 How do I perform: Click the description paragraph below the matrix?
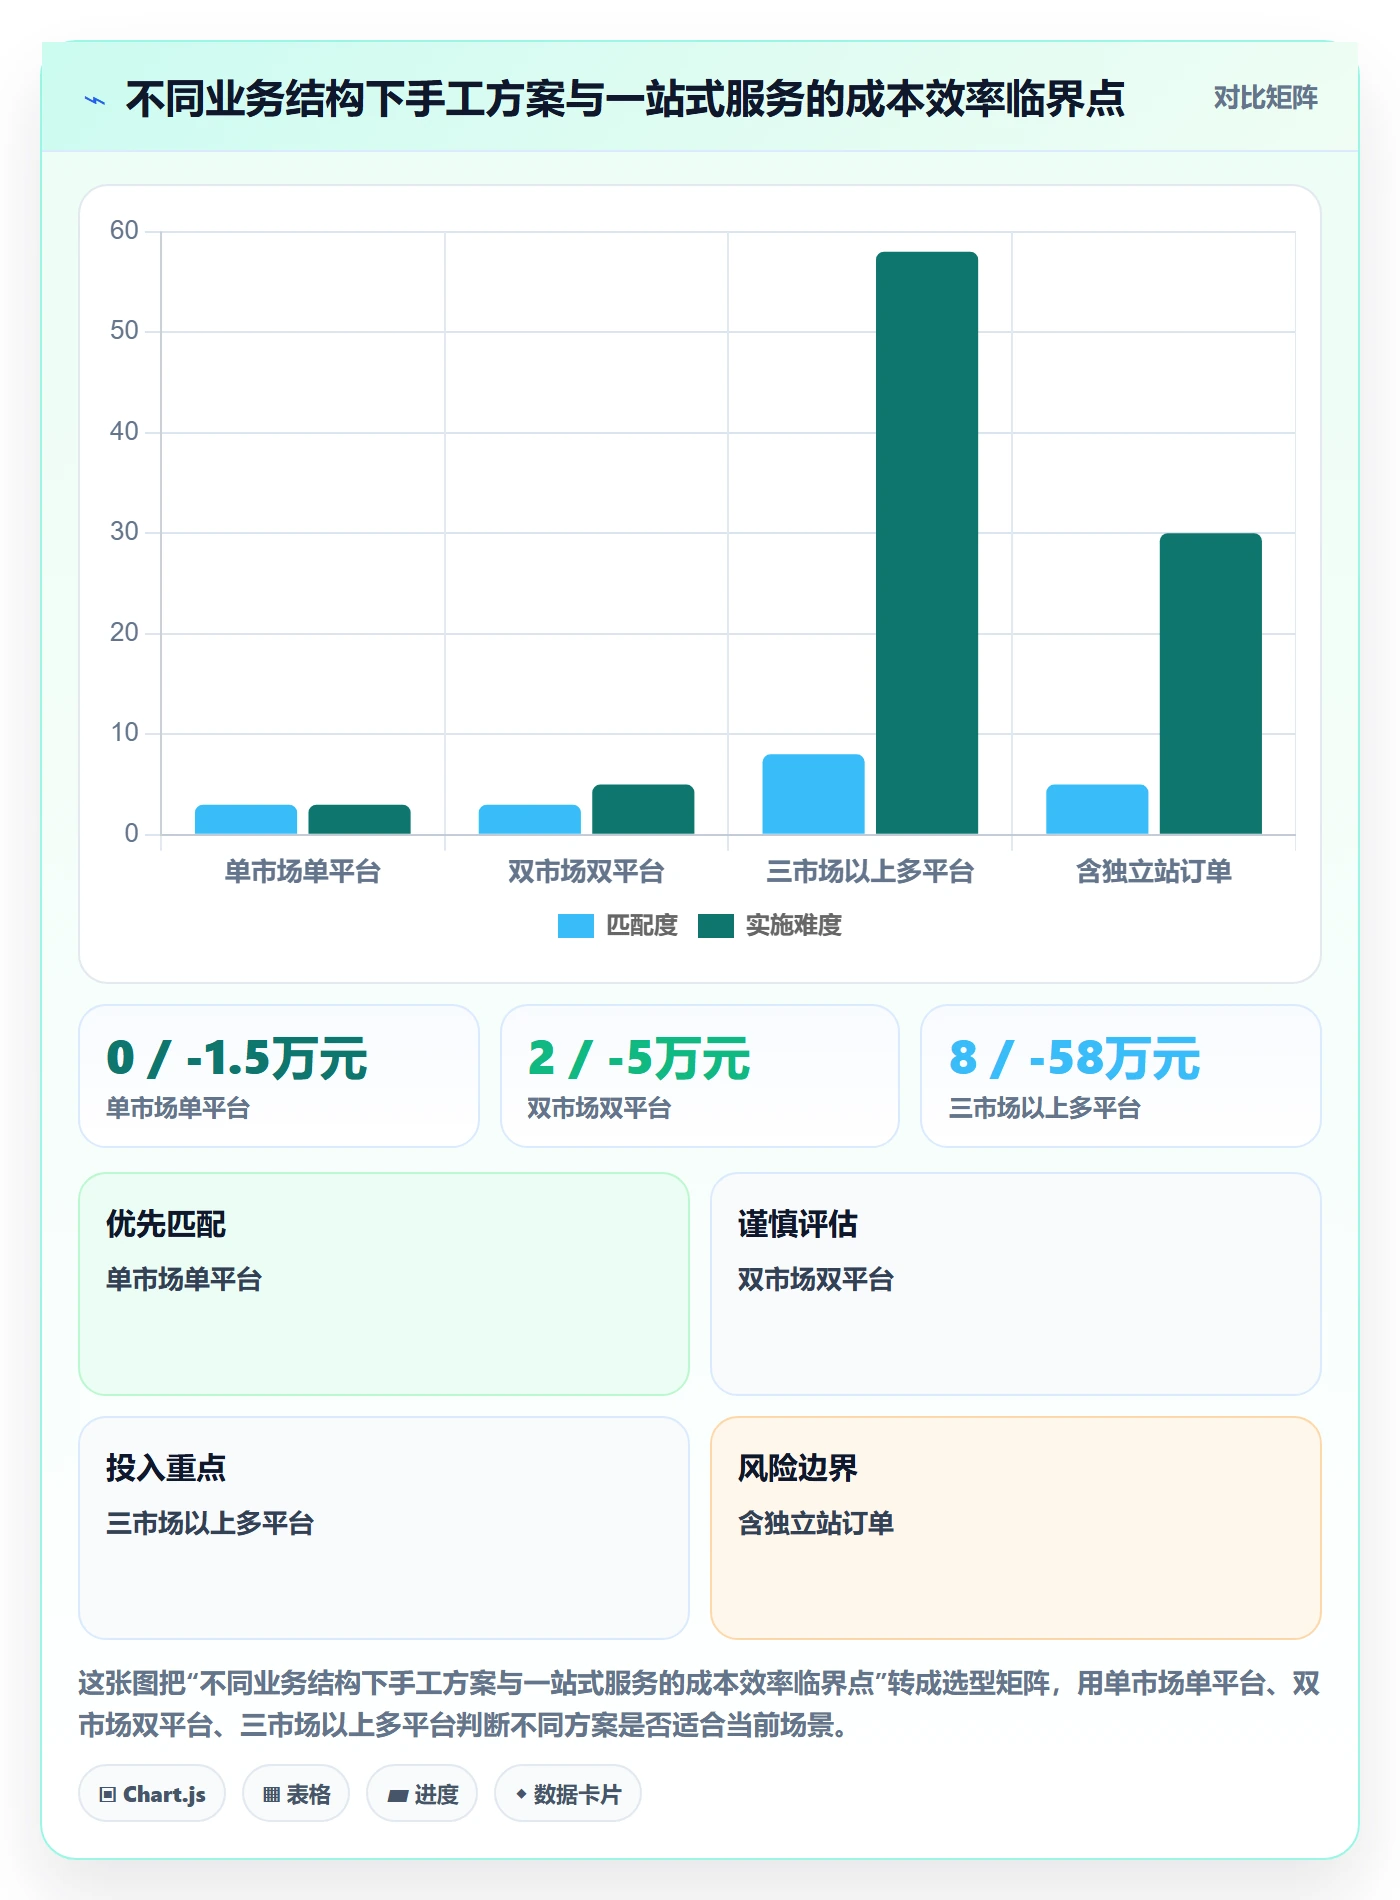[x=699, y=1705]
